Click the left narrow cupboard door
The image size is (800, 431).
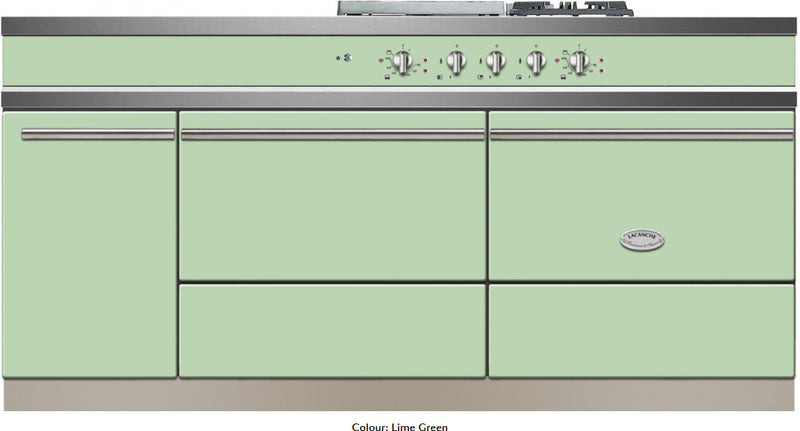click(90, 245)
